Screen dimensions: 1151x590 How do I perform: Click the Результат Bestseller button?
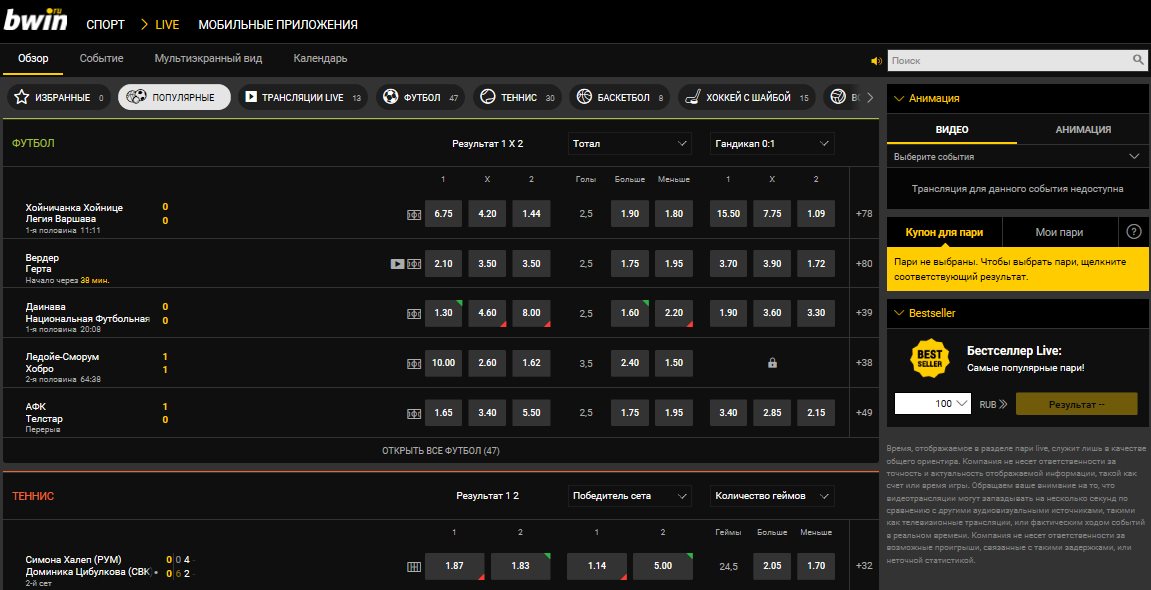click(x=1076, y=404)
